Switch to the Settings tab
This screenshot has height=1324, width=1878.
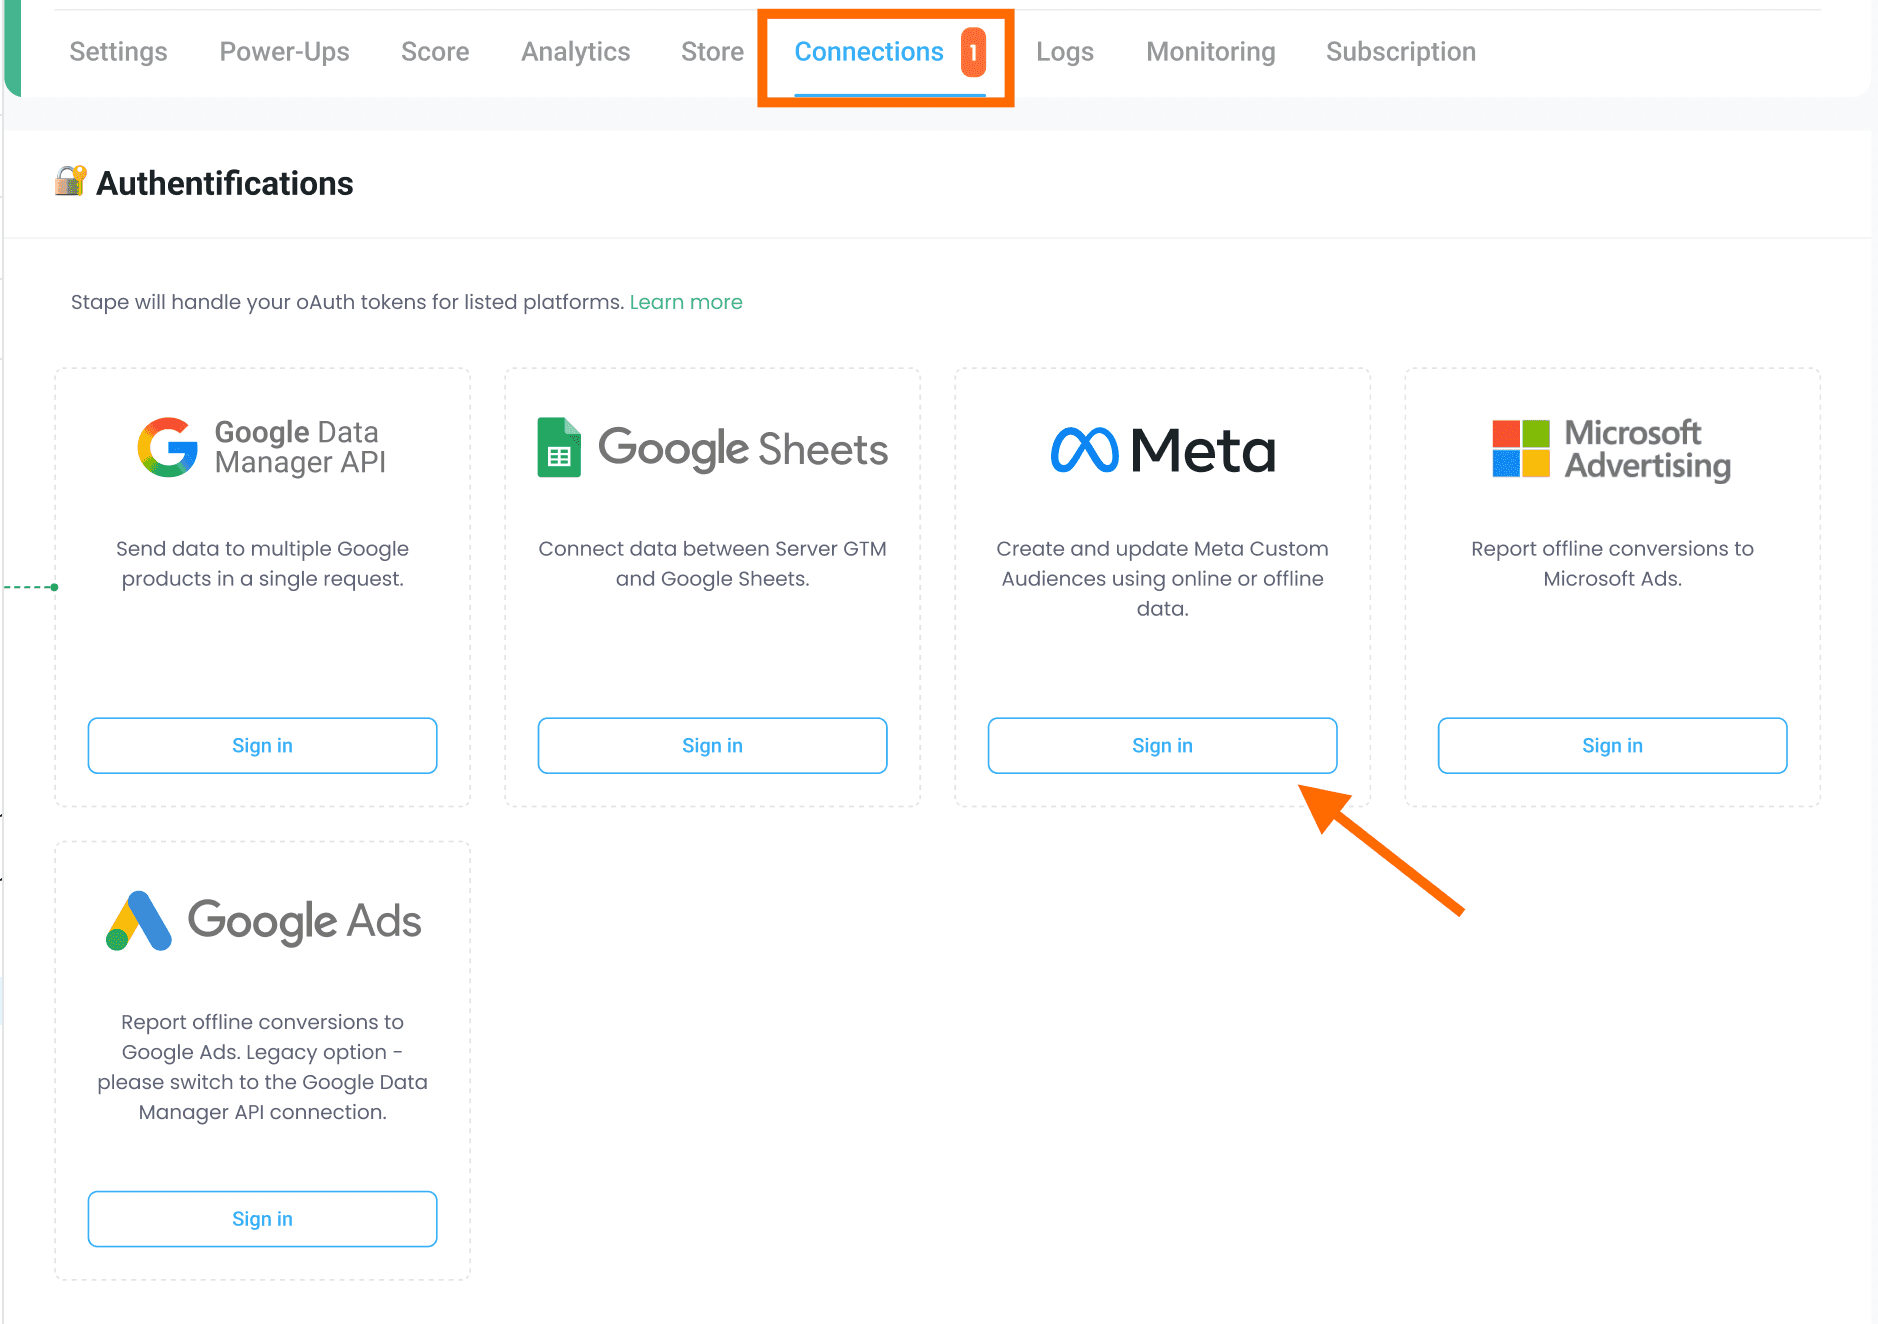[x=118, y=51]
